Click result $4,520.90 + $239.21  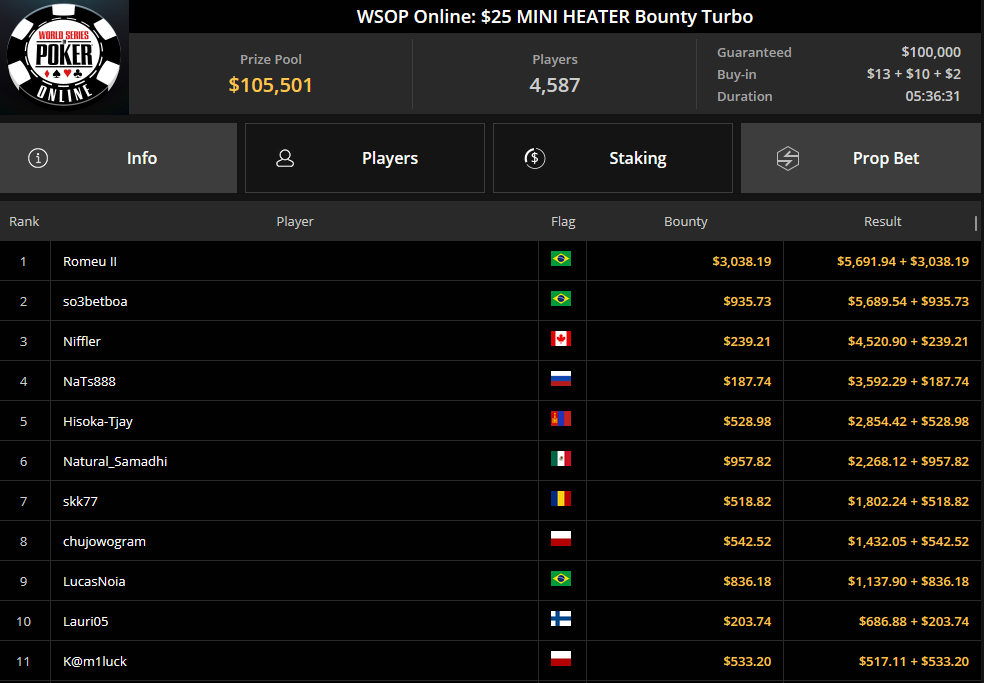coord(908,342)
